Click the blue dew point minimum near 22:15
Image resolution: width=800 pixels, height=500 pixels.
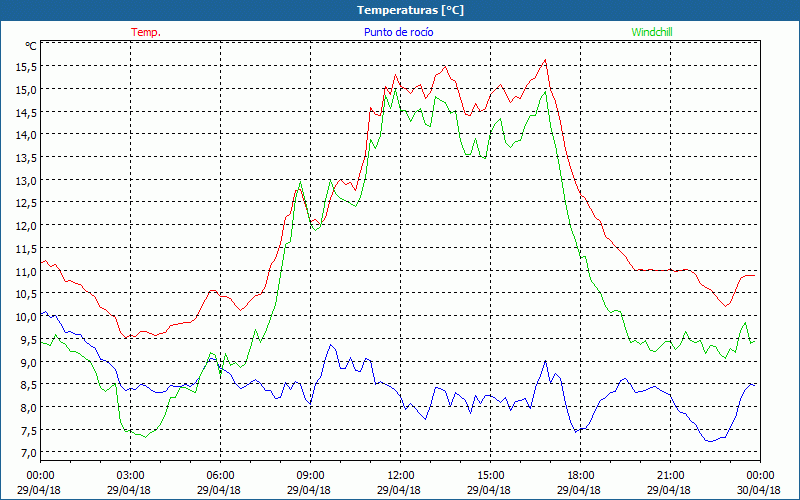click(x=710, y=441)
